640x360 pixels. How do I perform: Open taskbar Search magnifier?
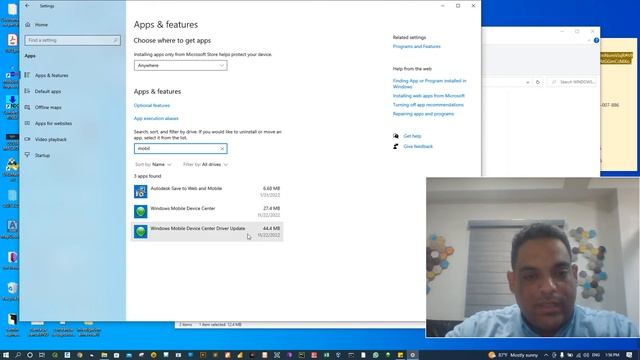click(x=18, y=355)
